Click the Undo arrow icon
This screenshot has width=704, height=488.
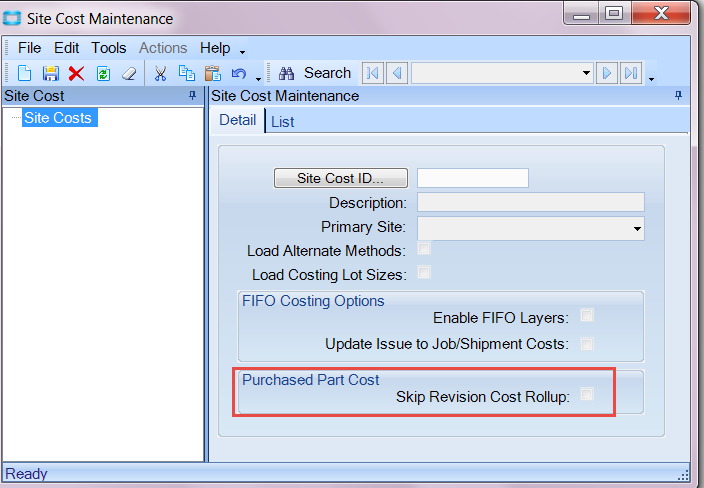coord(238,73)
